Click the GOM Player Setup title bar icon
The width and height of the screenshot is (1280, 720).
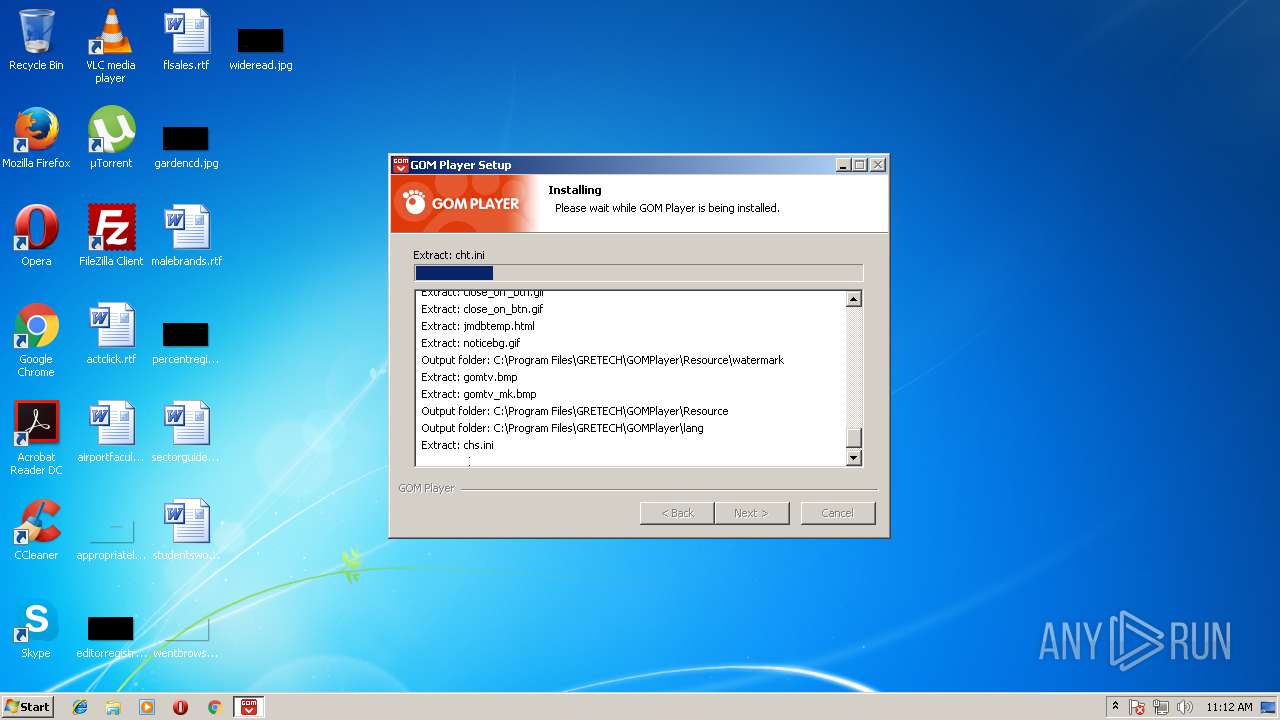[x=400, y=165]
